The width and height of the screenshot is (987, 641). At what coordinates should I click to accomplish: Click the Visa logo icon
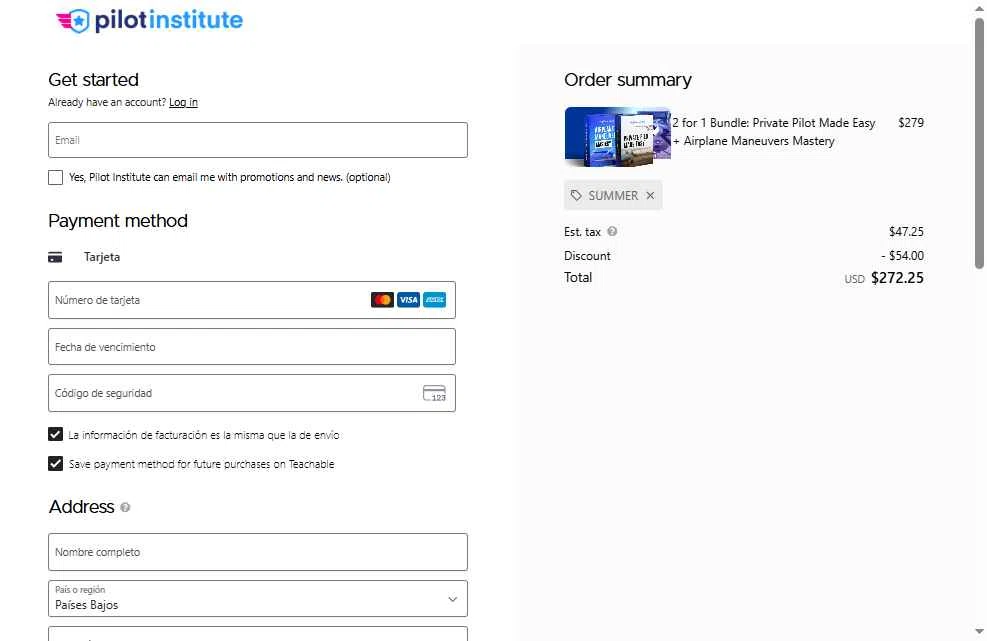tap(409, 300)
